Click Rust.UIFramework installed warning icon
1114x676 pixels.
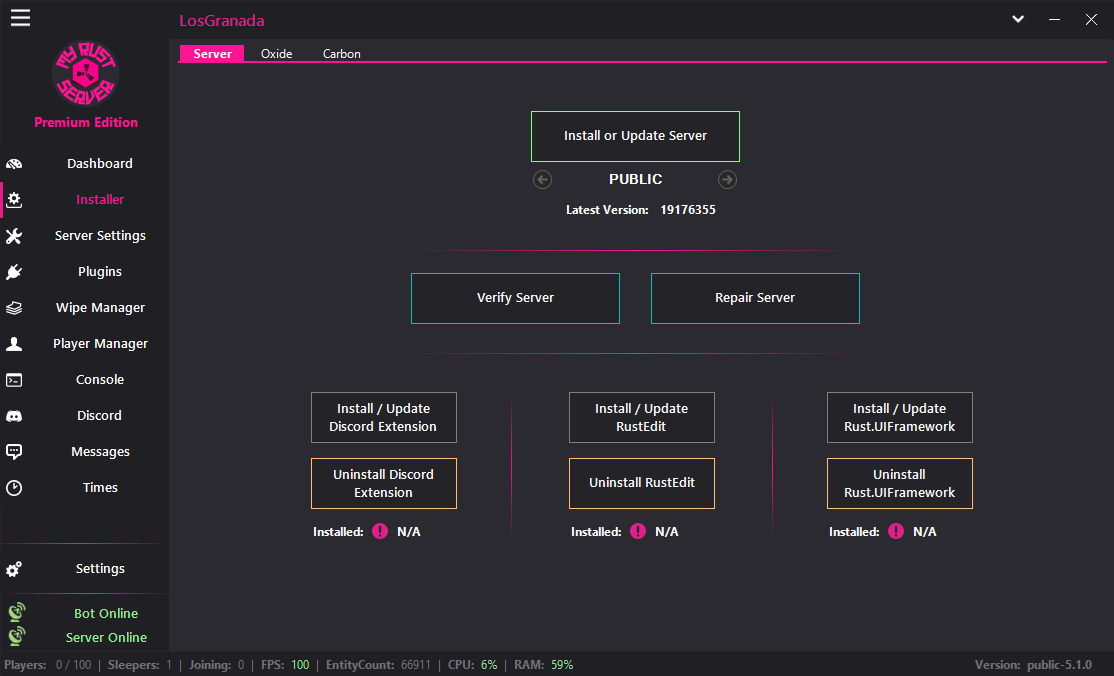[x=896, y=531]
